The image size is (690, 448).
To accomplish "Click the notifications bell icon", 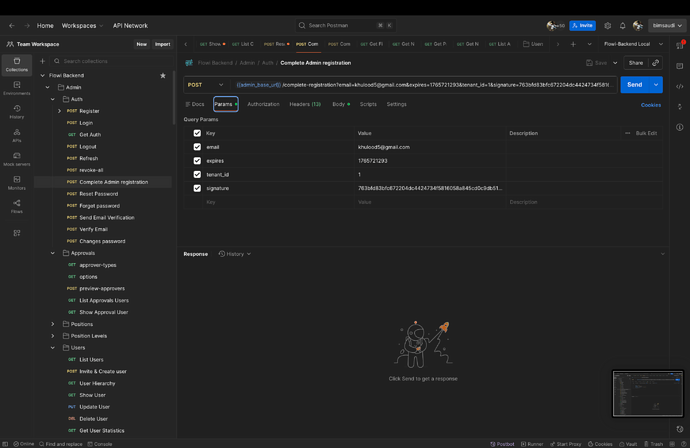I will point(622,26).
